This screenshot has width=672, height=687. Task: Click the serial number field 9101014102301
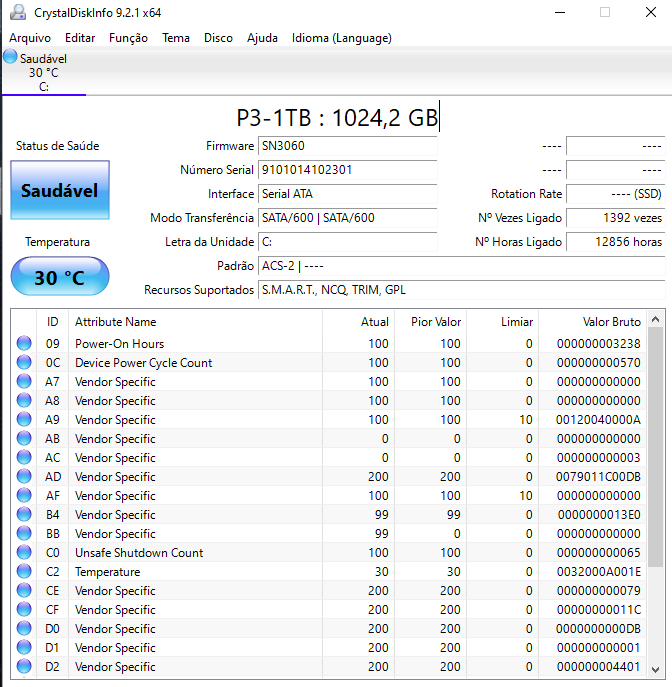347,170
